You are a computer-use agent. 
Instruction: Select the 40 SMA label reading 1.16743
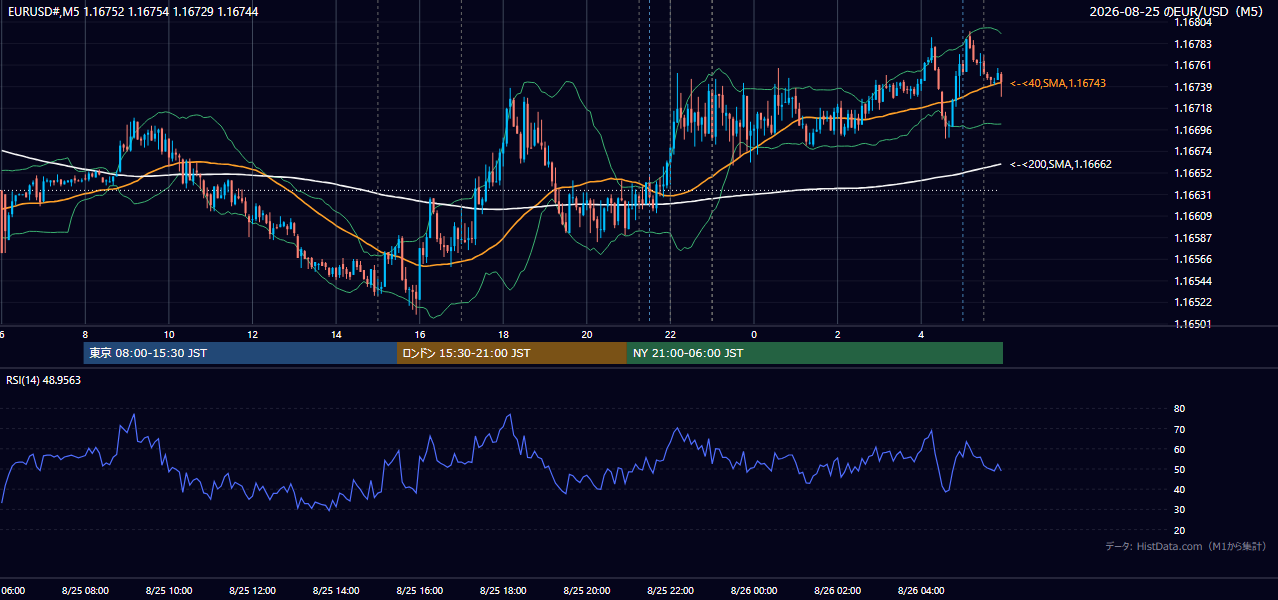pos(1058,83)
